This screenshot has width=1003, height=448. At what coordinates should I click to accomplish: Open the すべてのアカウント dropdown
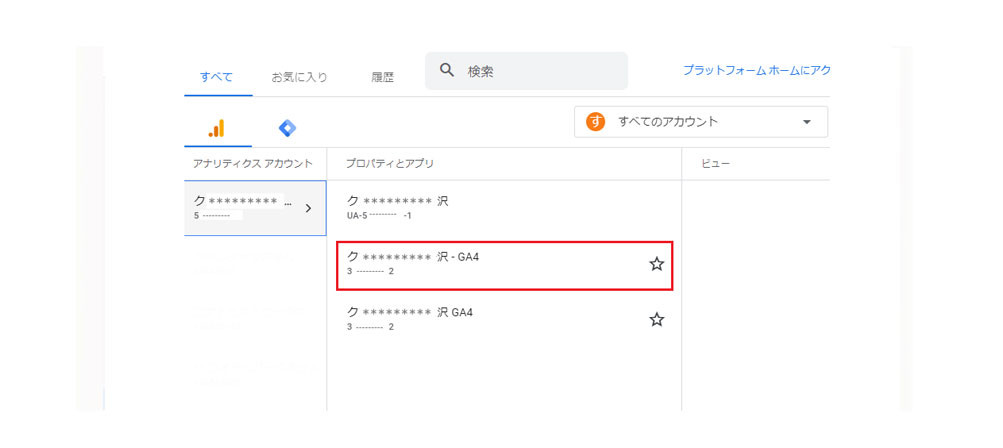(701, 122)
